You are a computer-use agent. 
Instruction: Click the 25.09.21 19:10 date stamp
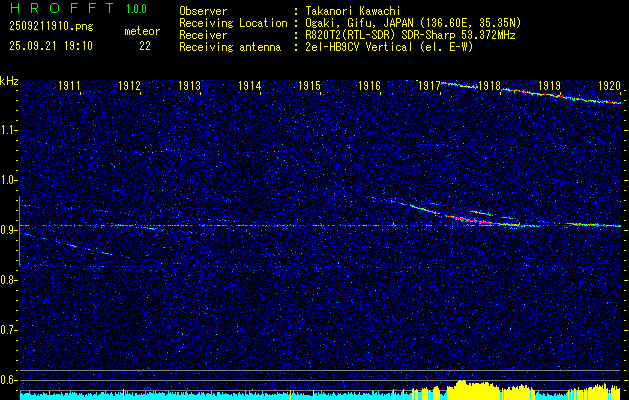(49, 45)
